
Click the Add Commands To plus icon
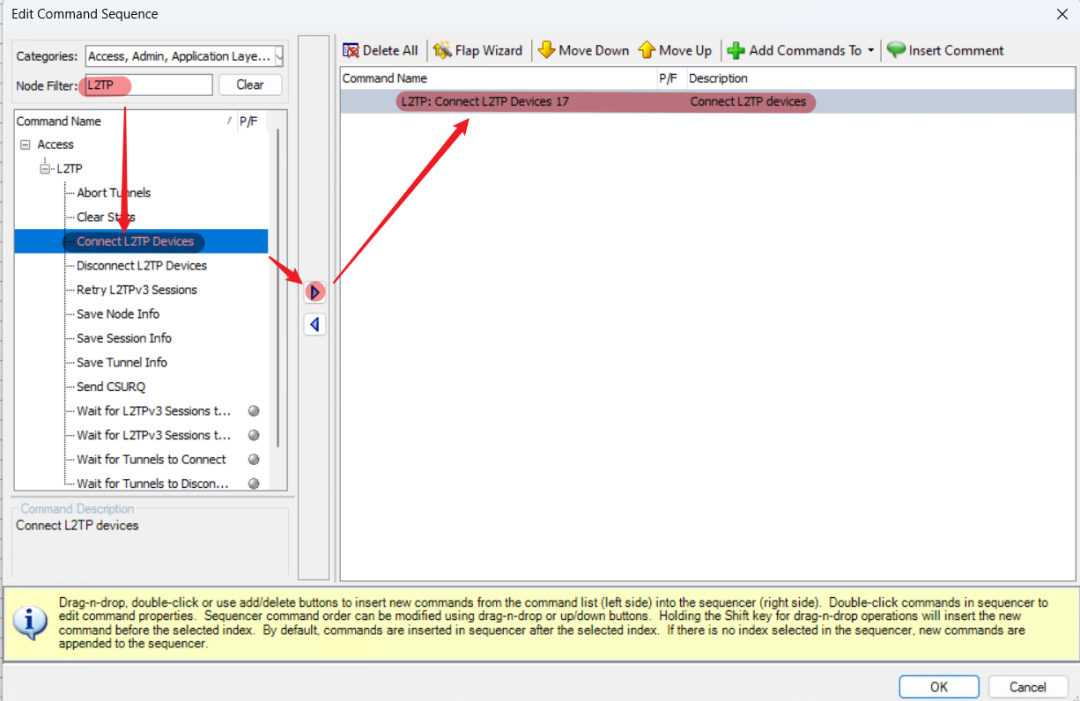click(x=736, y=50)
